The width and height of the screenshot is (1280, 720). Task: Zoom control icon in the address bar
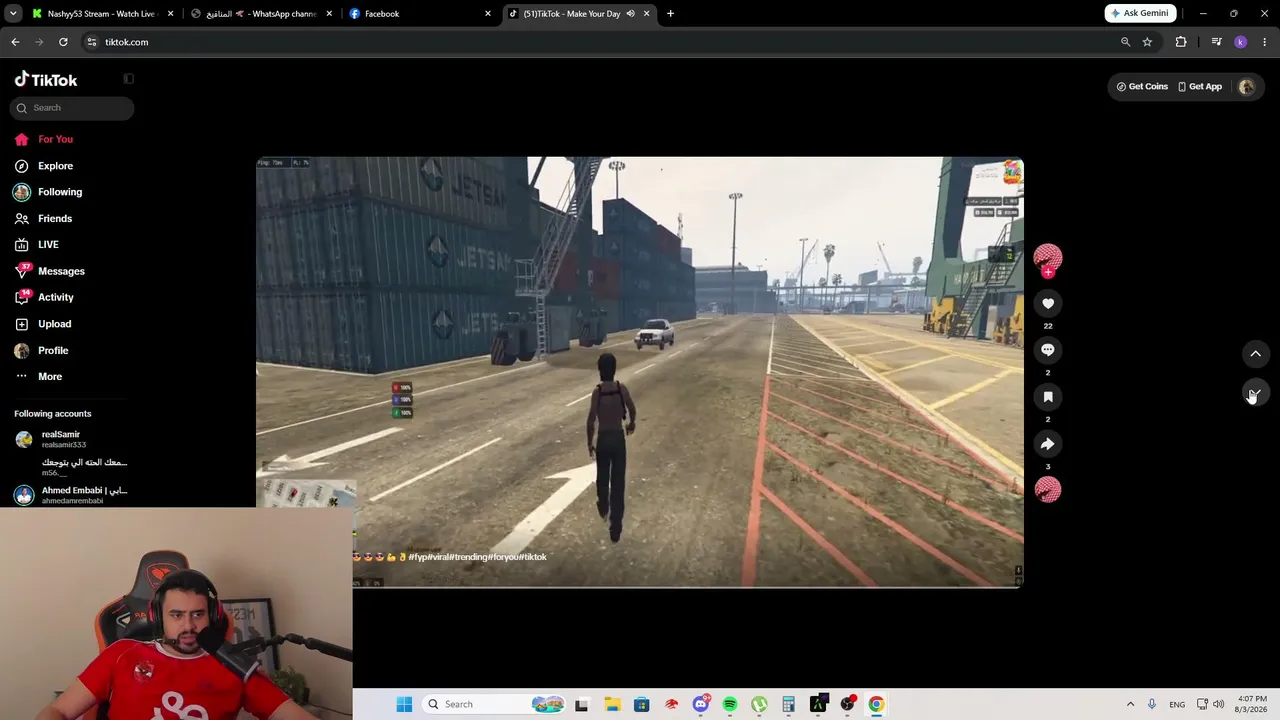tap(1125, 42)
